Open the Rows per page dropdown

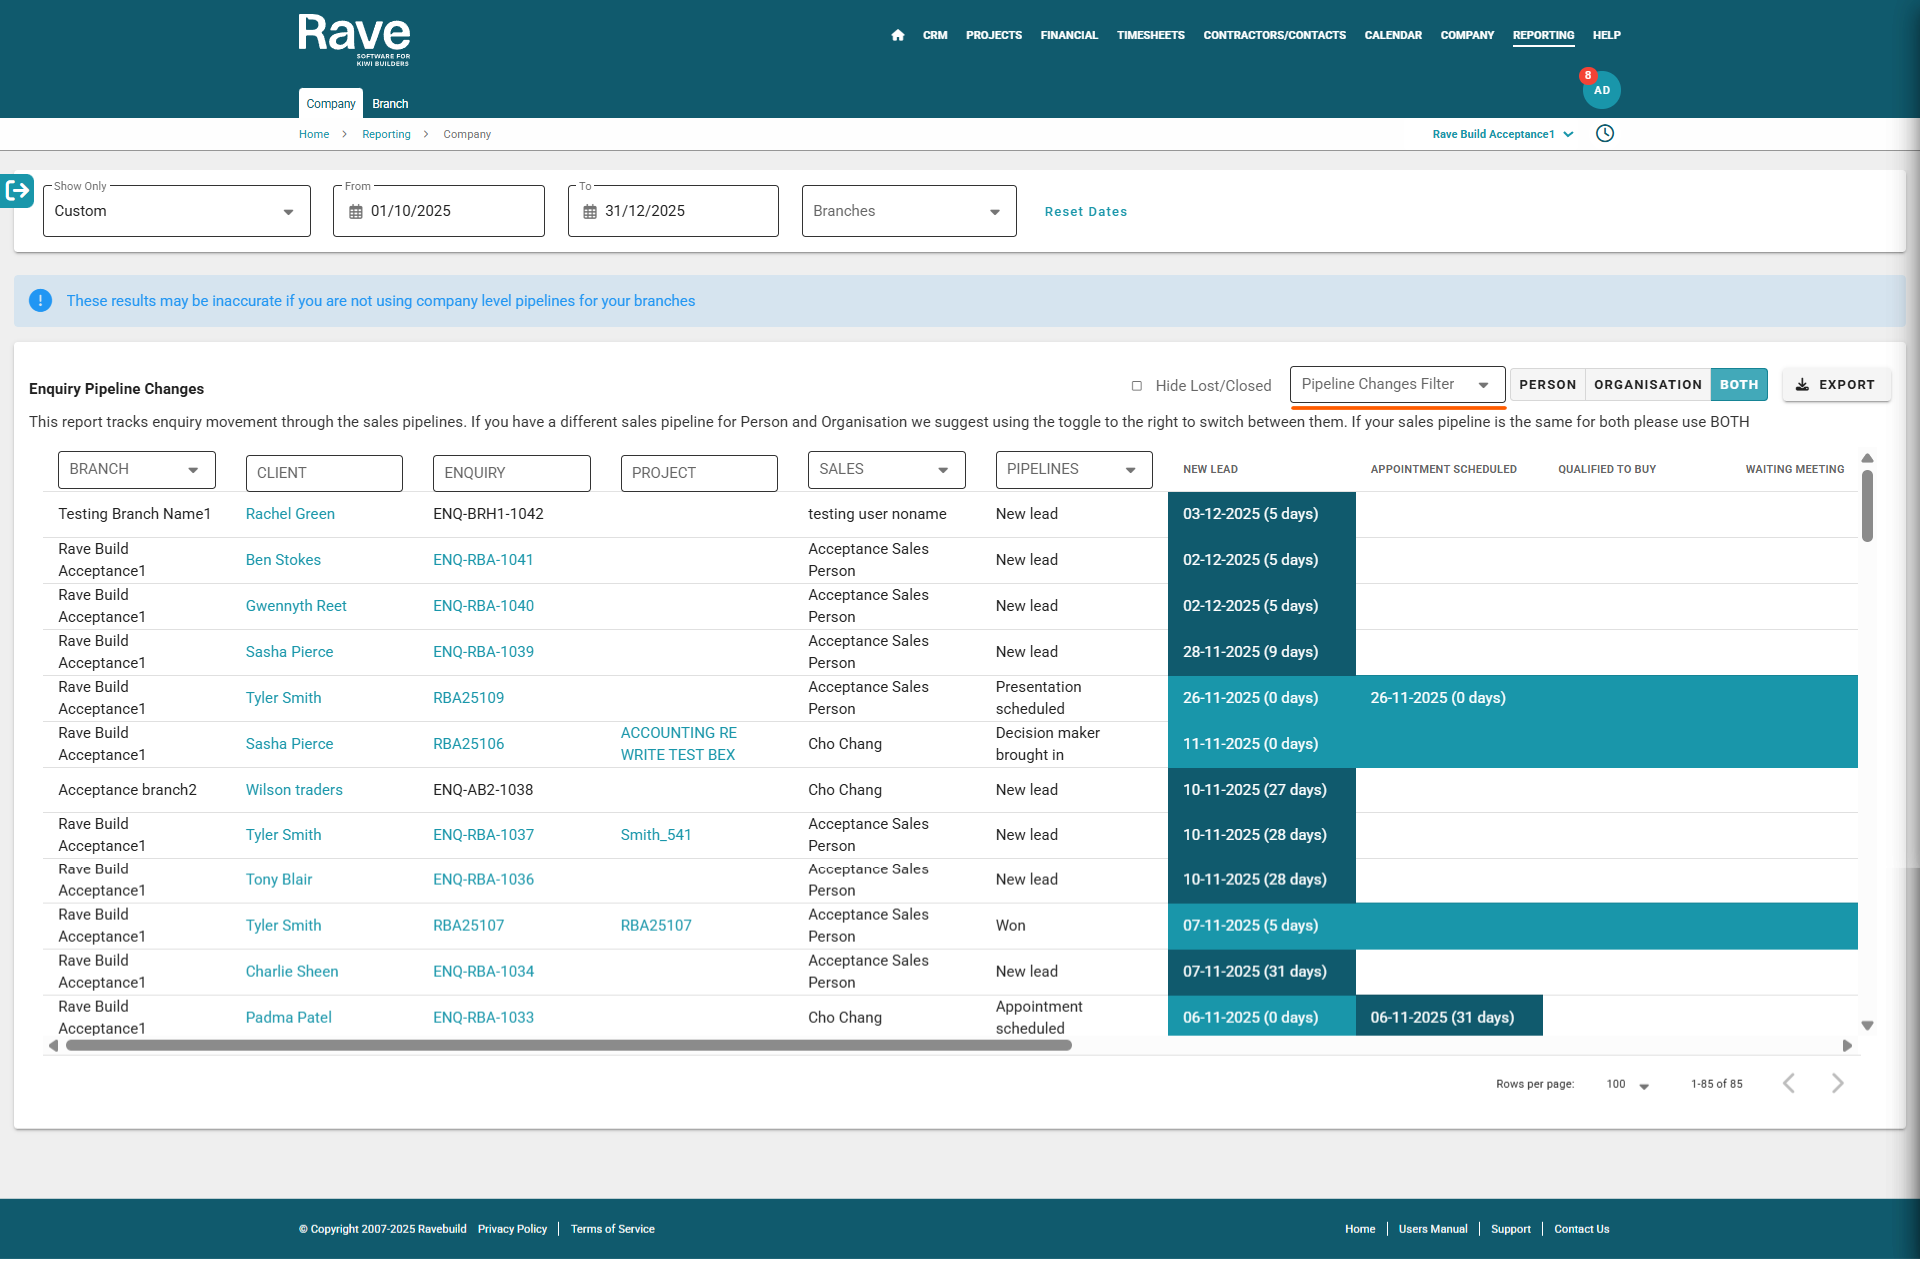(1627, 1084)
